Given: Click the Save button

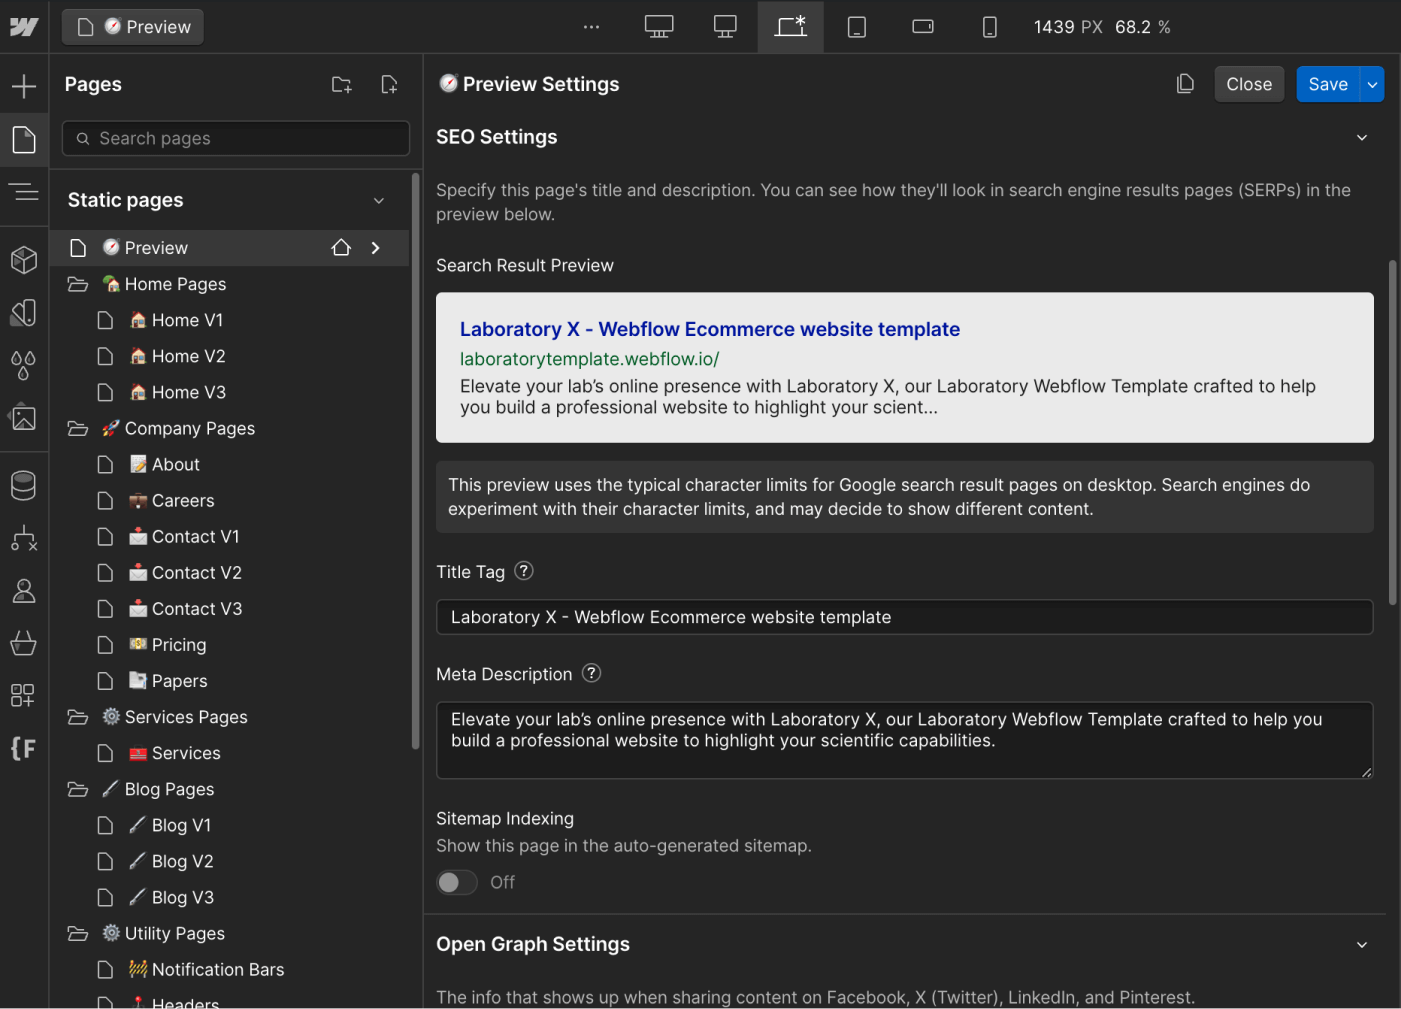Looking at the screenshot, I should (x=1327, y=84).
